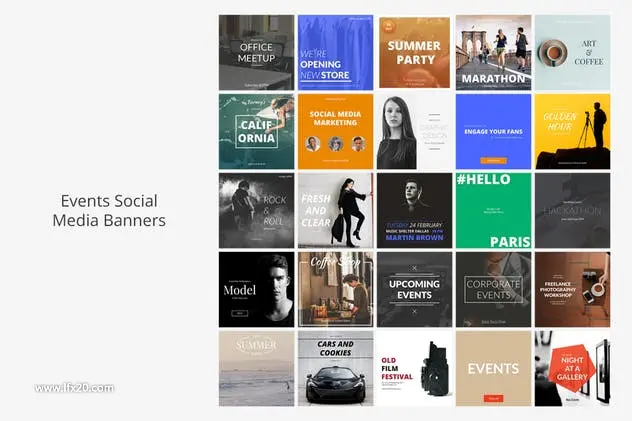Click the Fresh and Clear banner

(x=335, y=210)
